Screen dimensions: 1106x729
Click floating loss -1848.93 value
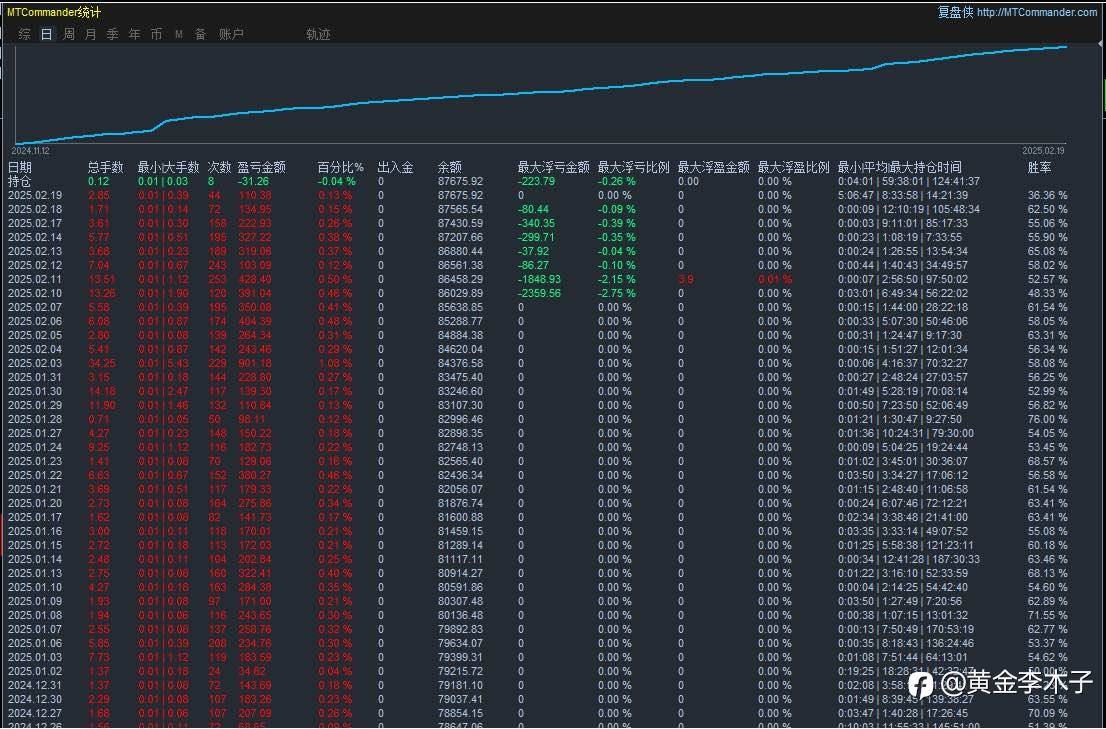coord(540,279)
